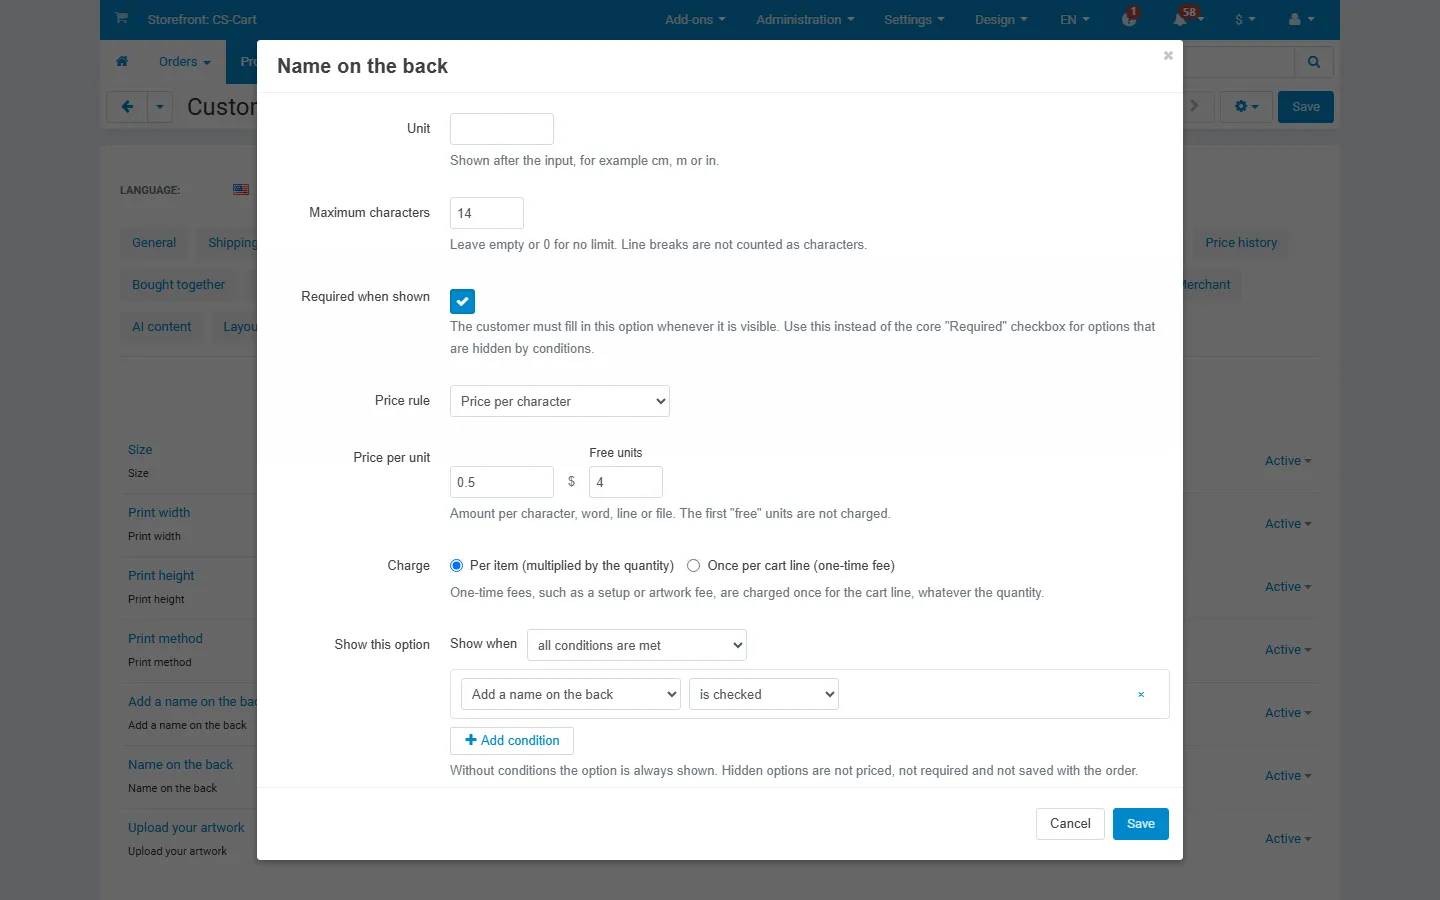Image resolution: width=1440 pixels, height=900 pixels.
Task: Open the Settings menu
Action: 914,19
